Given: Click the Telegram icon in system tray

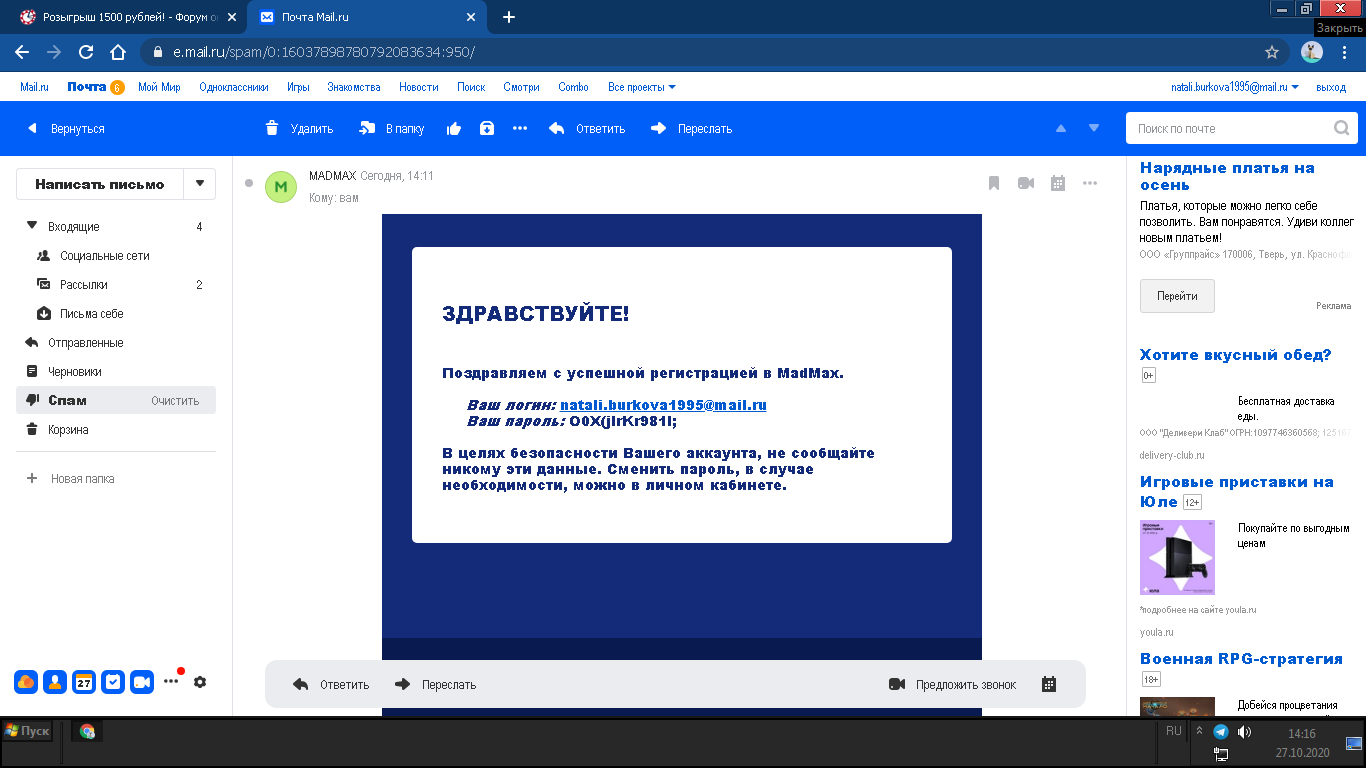Looking at the screenshot, I should [1220, 732].
